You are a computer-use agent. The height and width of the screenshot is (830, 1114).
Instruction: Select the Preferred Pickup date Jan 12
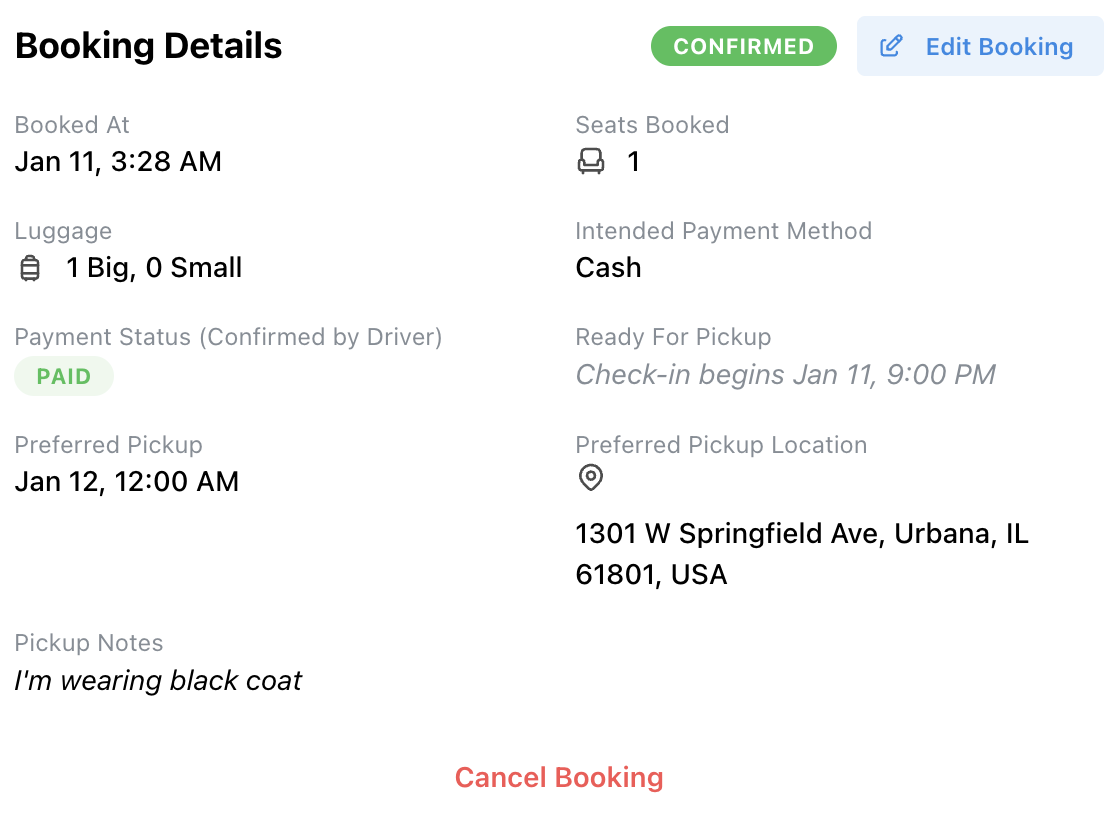[126, 481]
